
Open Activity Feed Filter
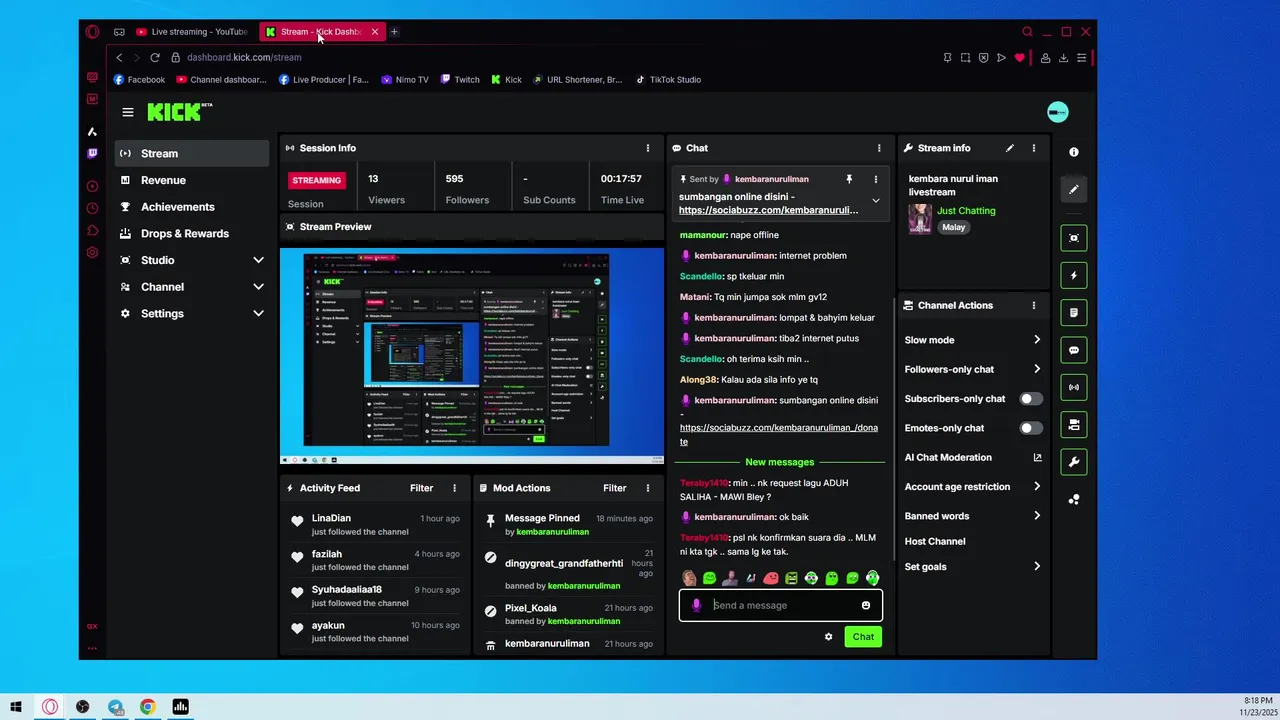[421, 488]
